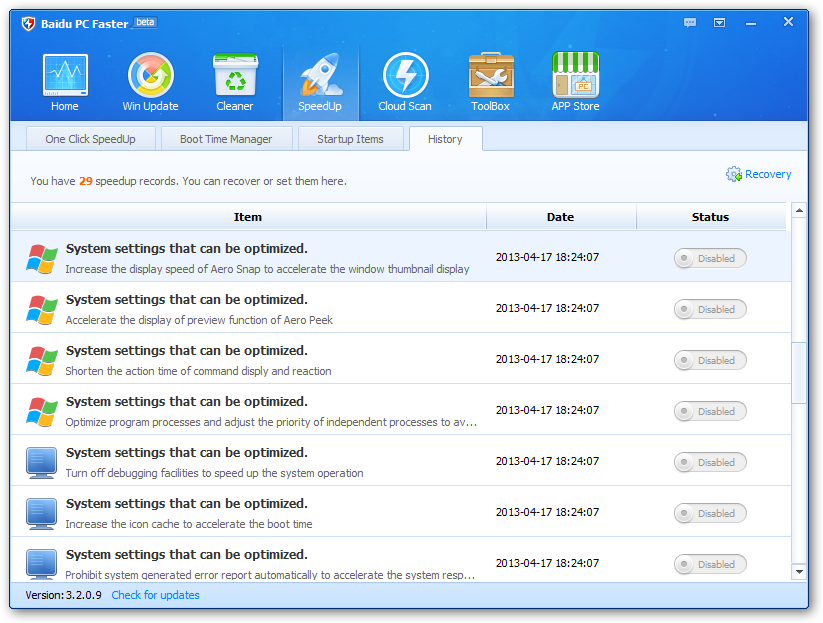Image resolution: width=823 pixels, height=623 pixels.
Task: Click the date cell of Aero Snap row
Action: (547, 257)
